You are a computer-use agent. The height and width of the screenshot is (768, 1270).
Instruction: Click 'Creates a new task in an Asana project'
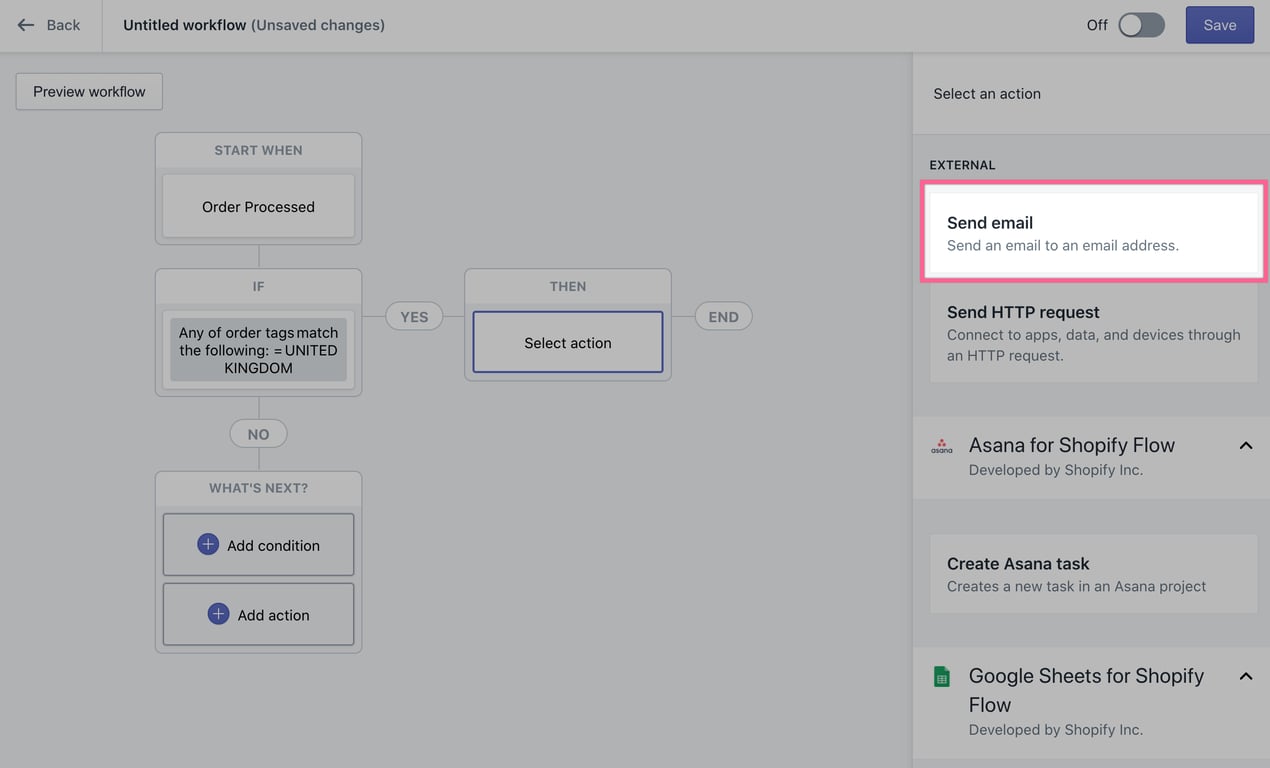1076,586
